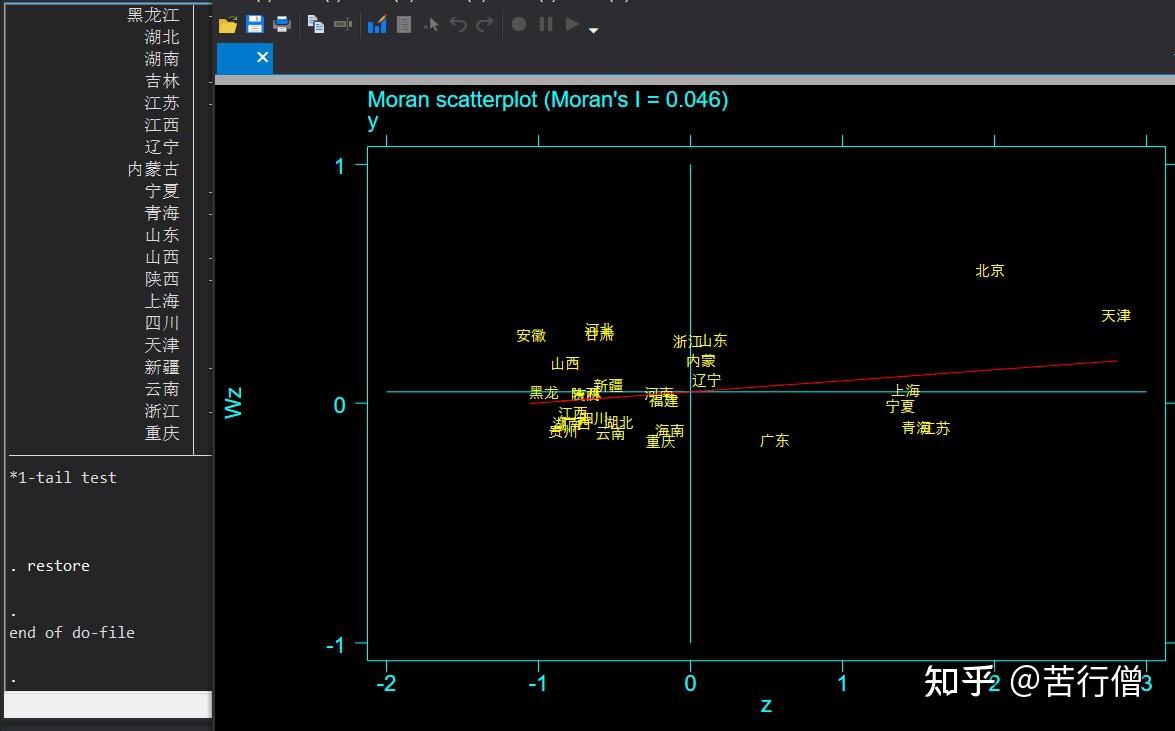
Task: Rename the current graph
Action: pos(343,24)
